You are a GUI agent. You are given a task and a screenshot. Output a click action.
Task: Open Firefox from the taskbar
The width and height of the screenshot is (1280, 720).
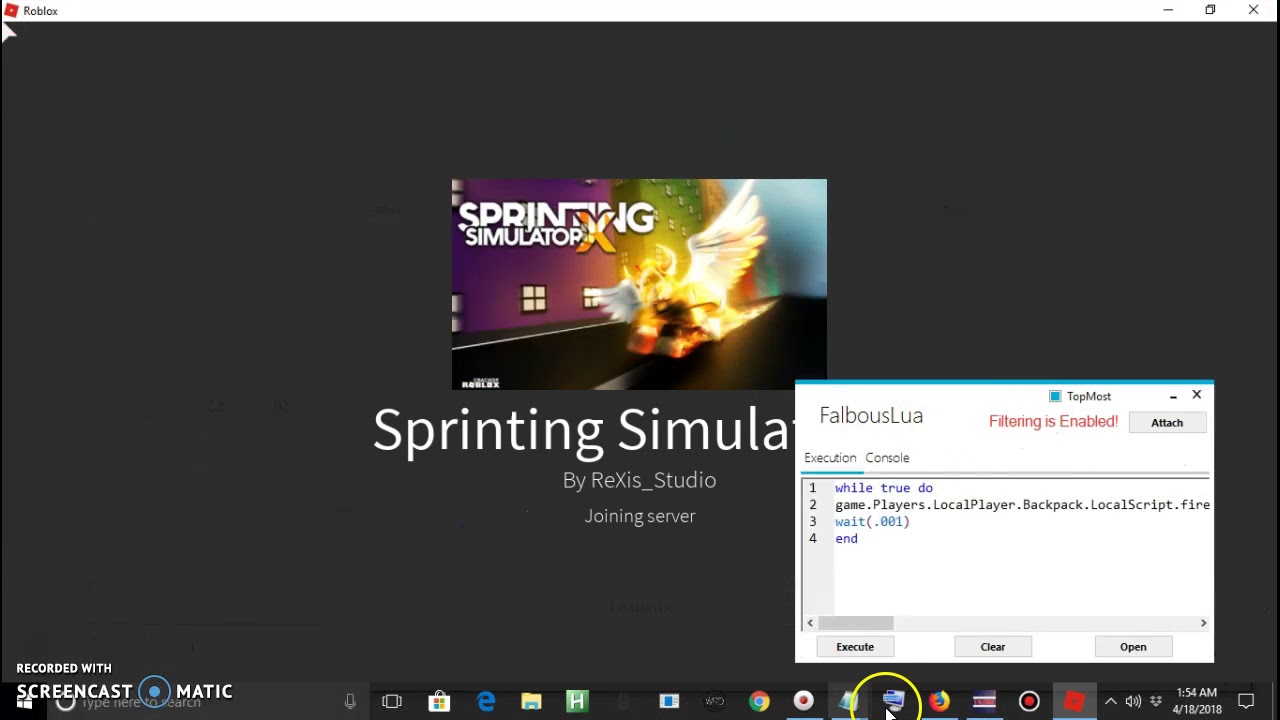tap(939, 701)
